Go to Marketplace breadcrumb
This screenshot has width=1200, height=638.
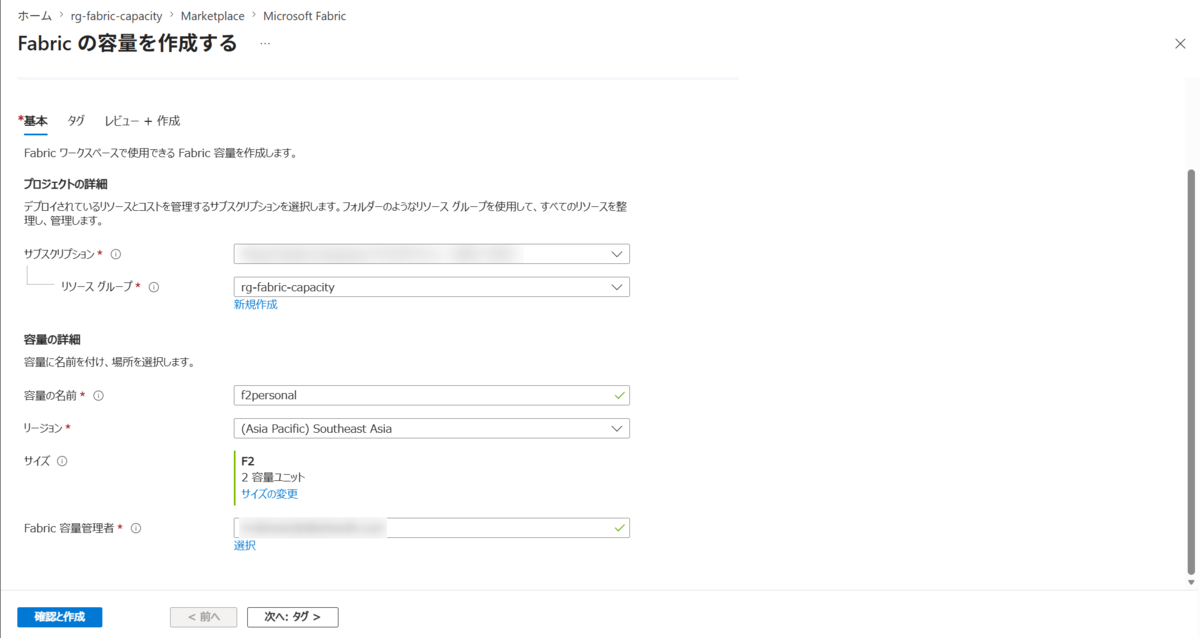212,17
